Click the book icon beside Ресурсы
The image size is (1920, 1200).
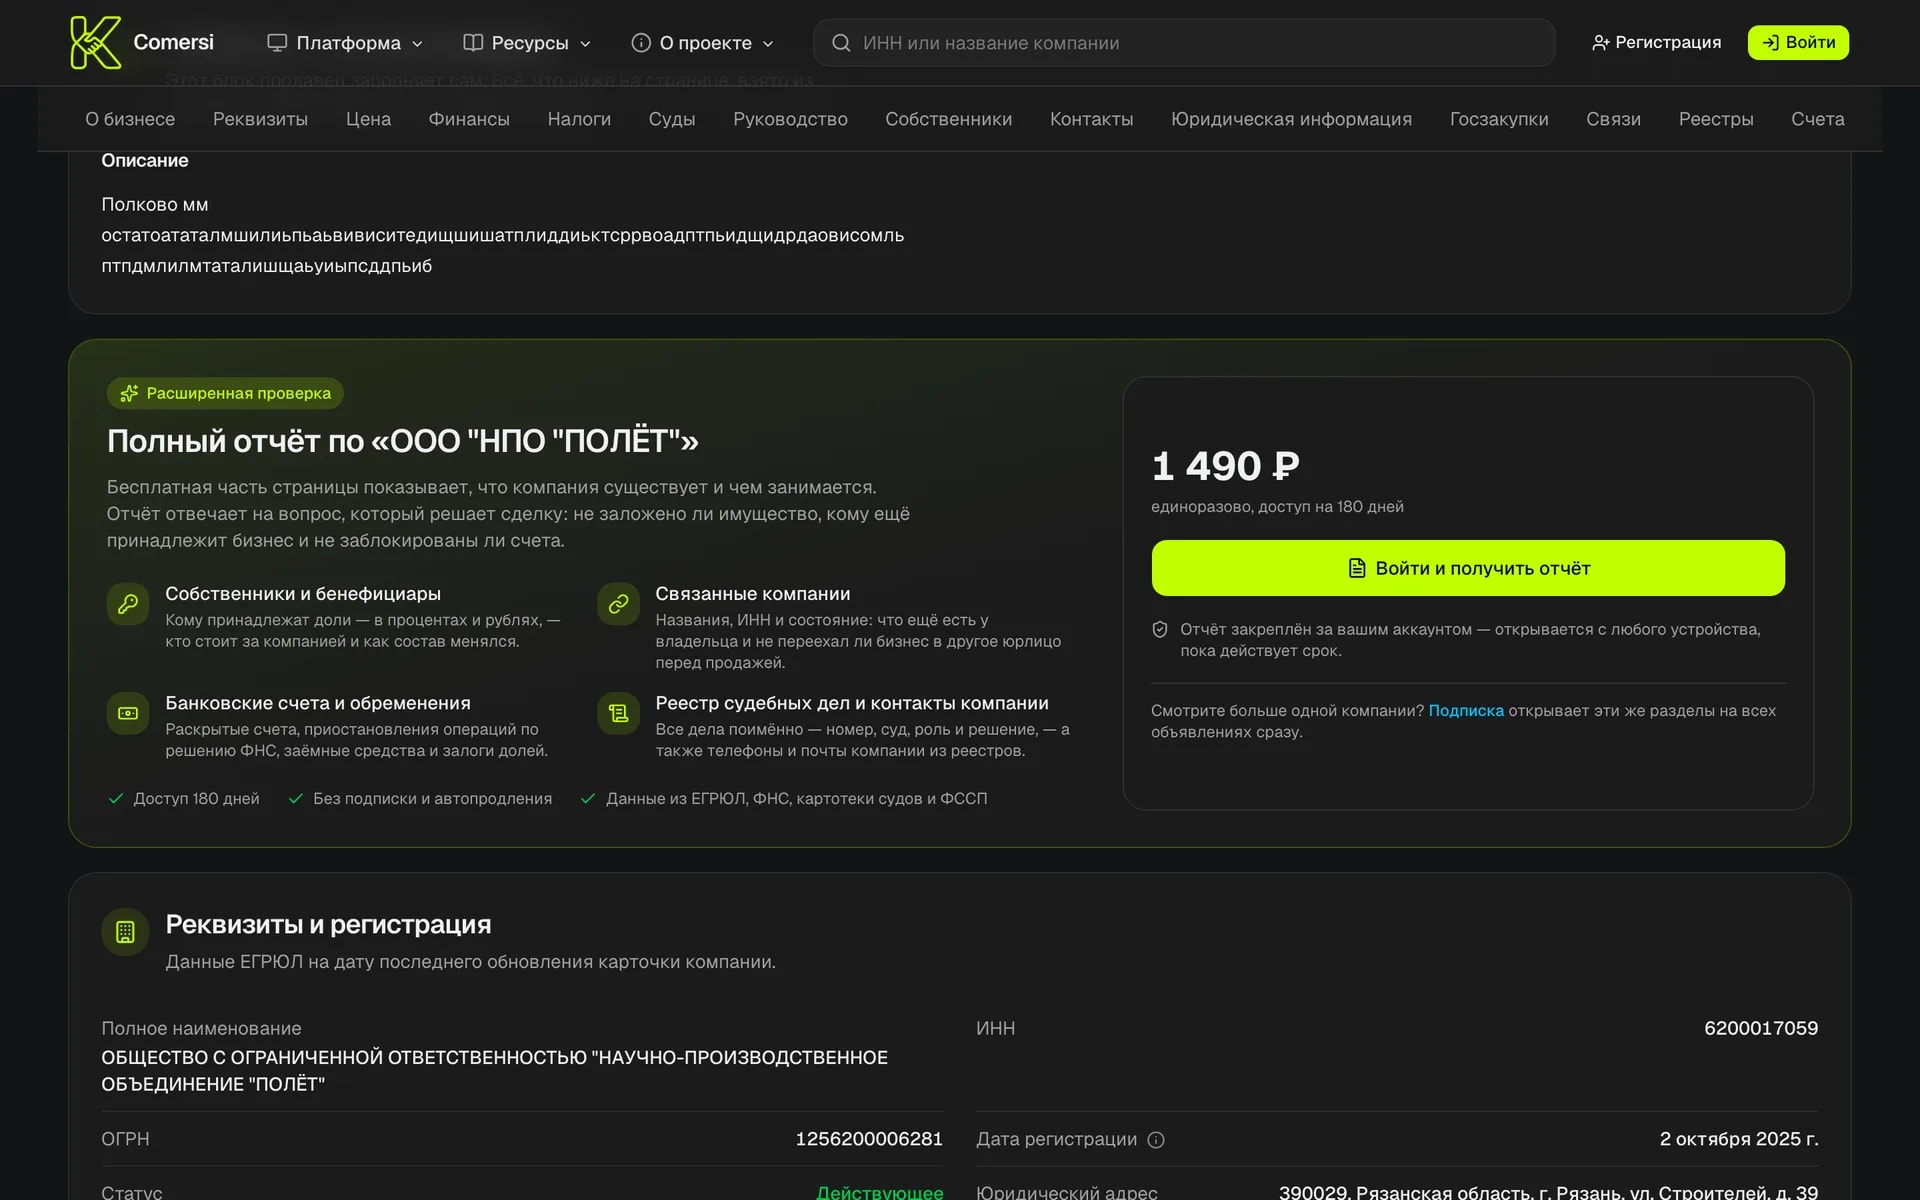click(473, 42)
